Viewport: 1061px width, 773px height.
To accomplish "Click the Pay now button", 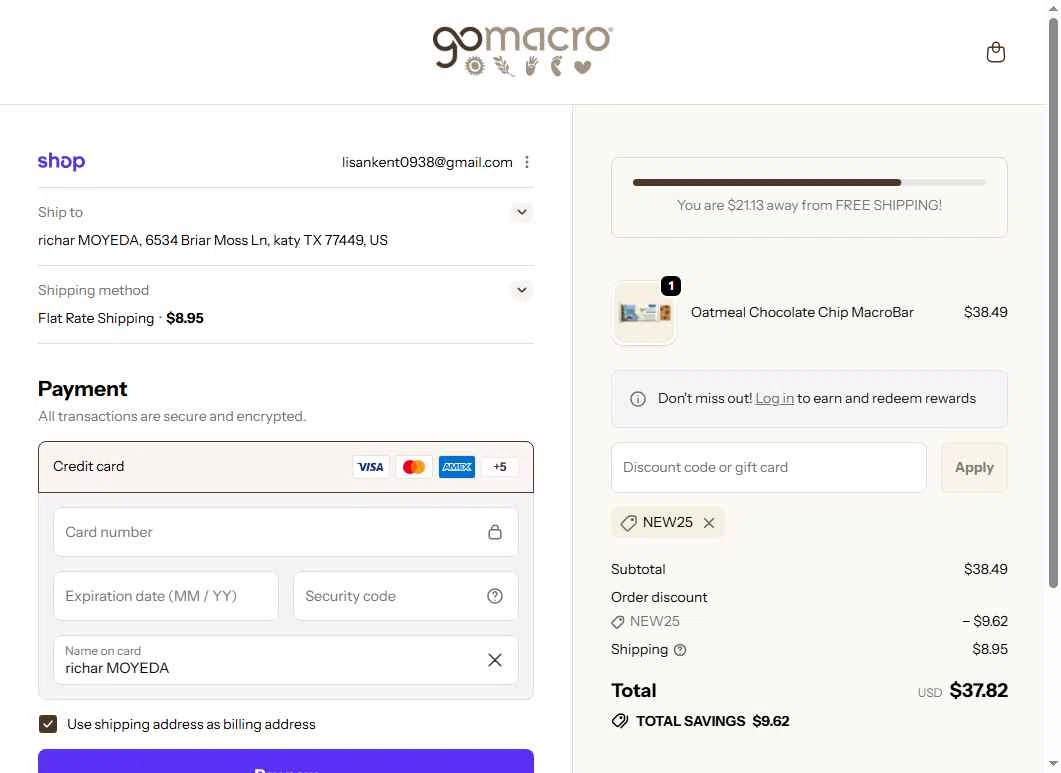I will (286, 761).
